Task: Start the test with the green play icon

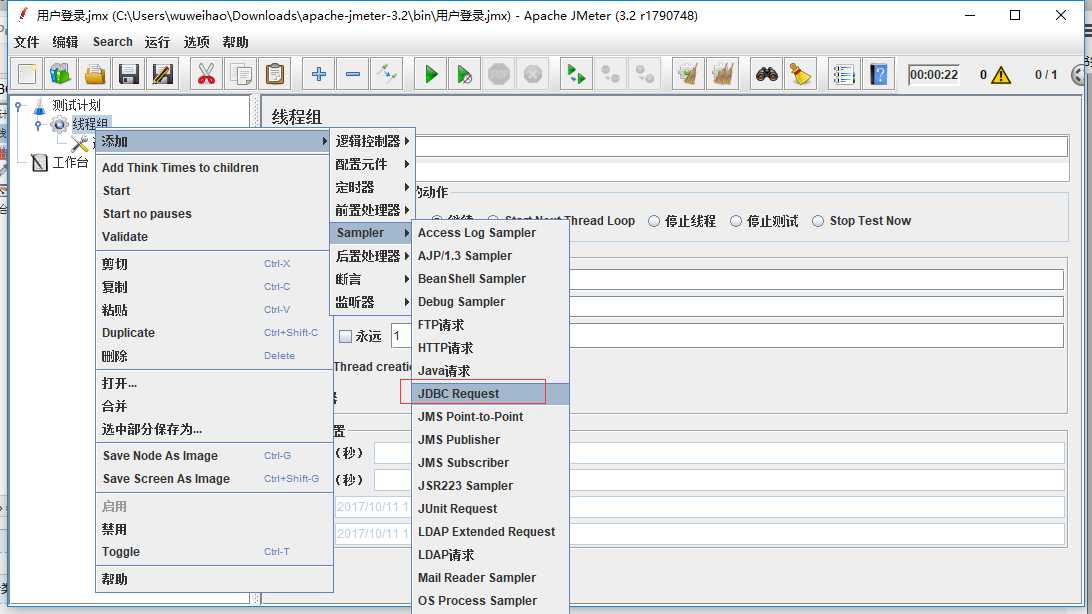Action: pos(431,74)
